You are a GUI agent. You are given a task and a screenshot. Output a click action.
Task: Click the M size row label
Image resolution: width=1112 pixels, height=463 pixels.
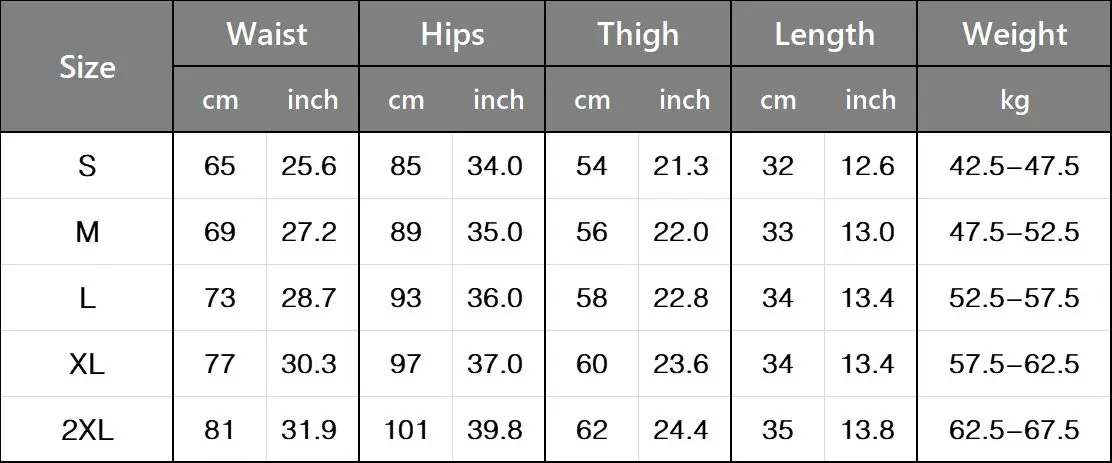(87, 232)
